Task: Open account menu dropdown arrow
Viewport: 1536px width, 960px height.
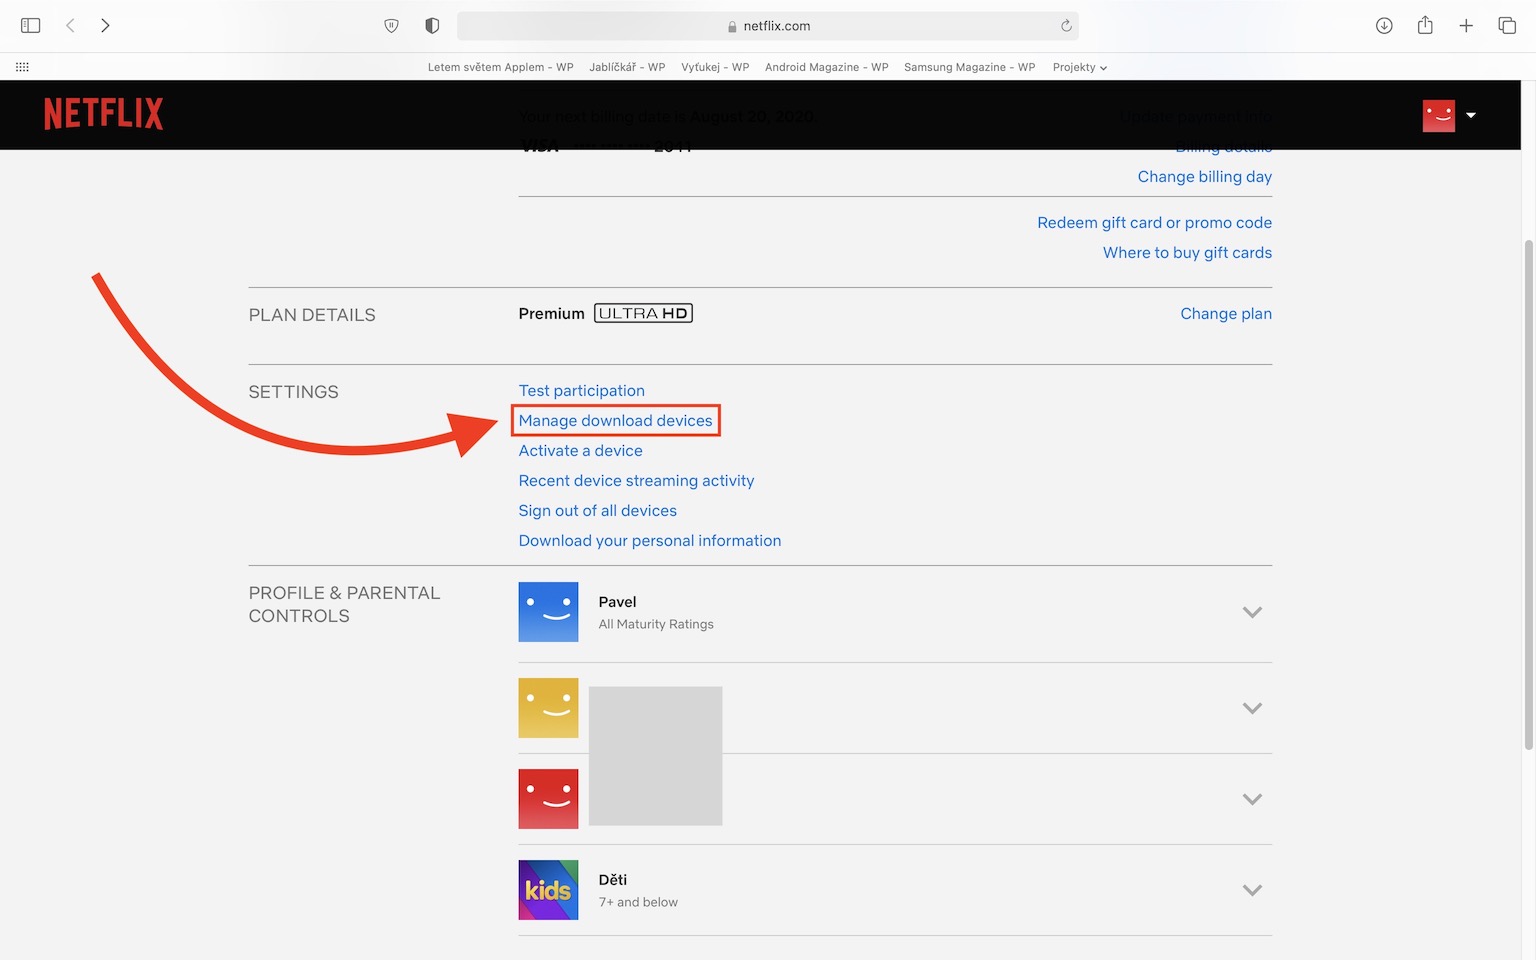Action: pos(1471,115)
